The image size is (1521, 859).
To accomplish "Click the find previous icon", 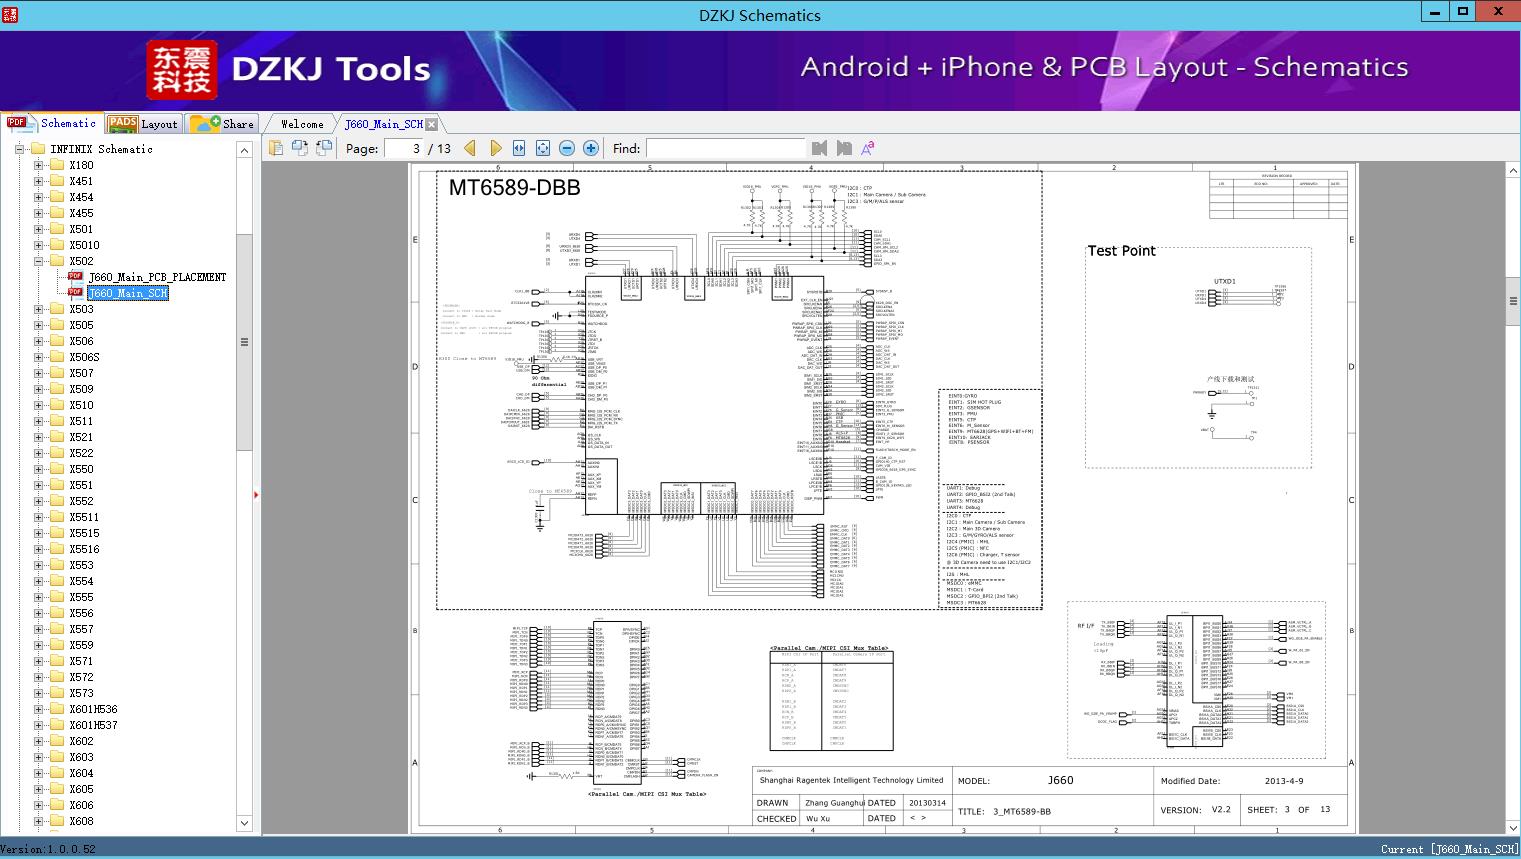I will click(820, 148).
